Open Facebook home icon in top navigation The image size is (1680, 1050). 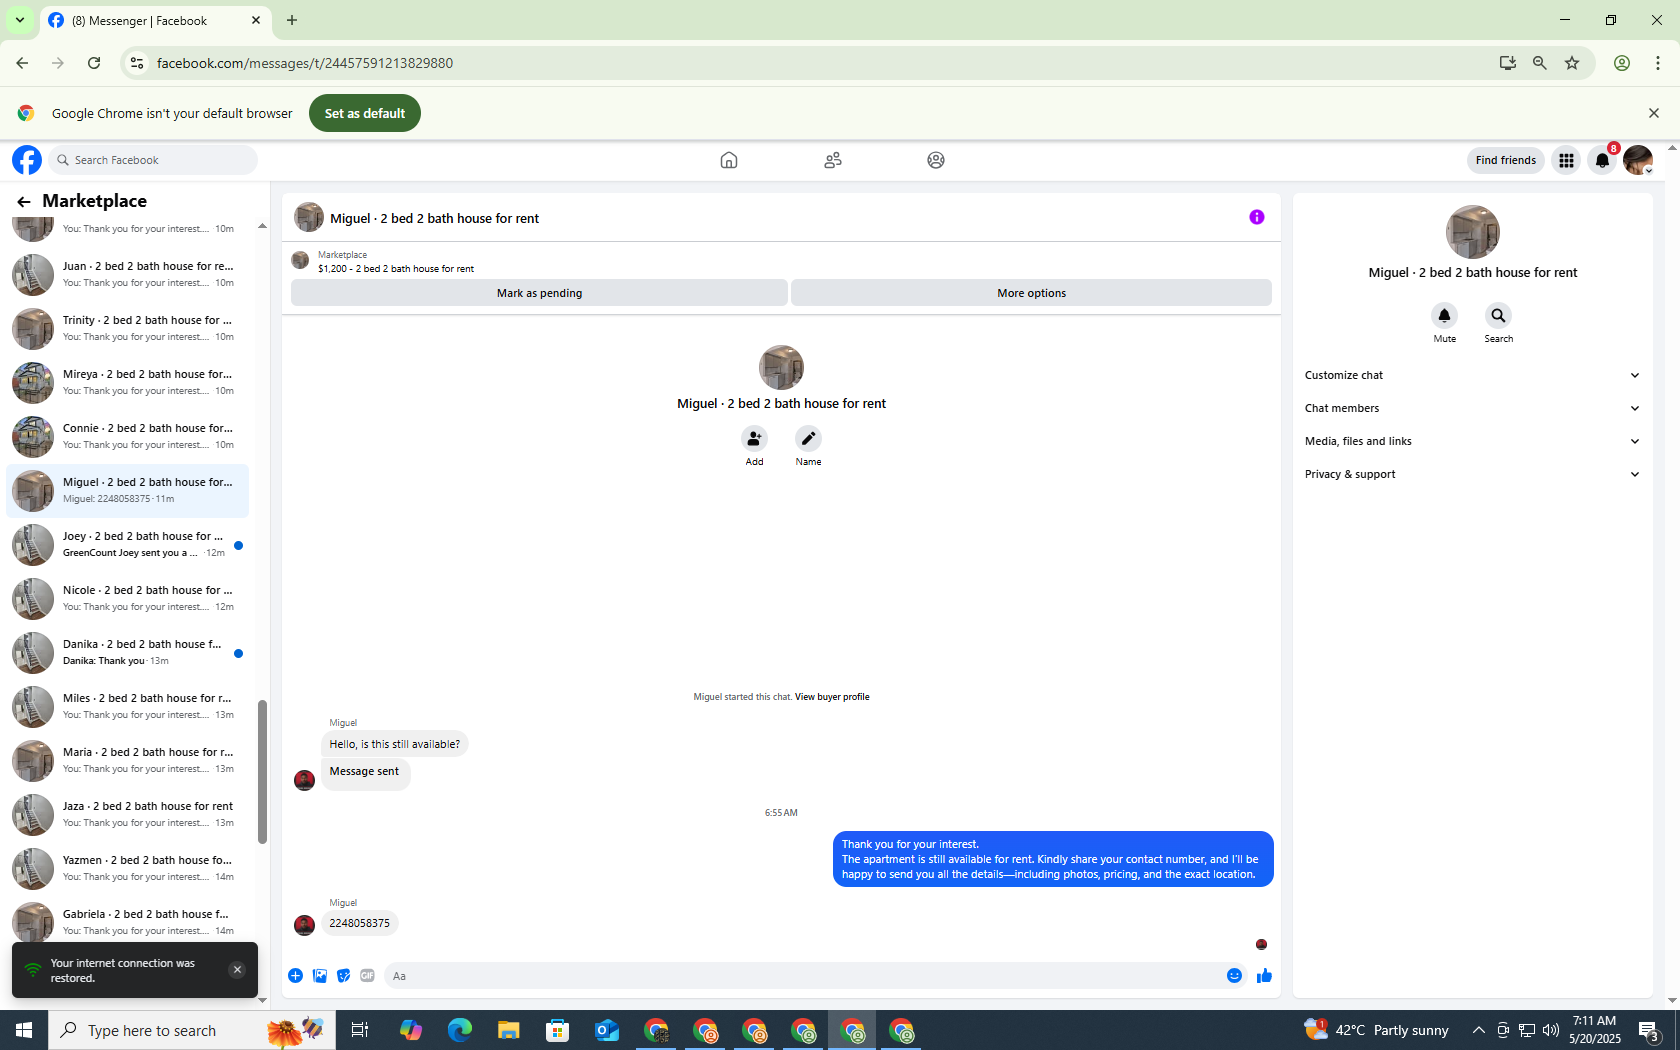pos(729,160)
